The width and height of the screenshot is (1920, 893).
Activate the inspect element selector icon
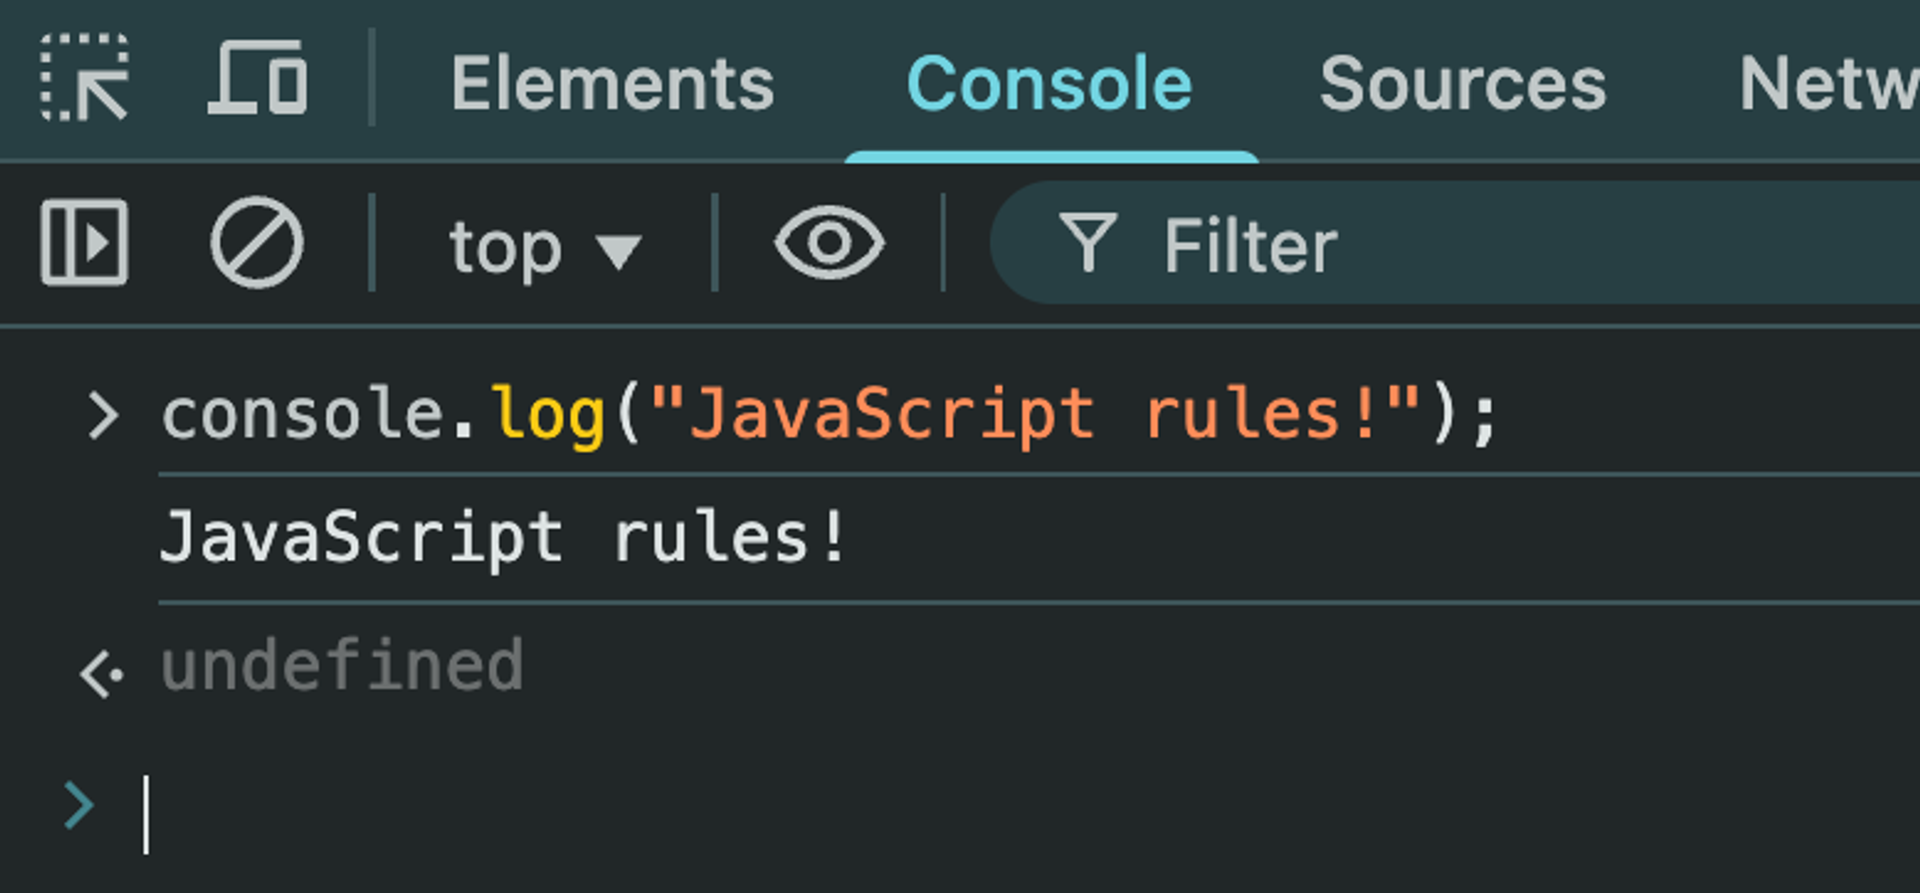point(85,78)
